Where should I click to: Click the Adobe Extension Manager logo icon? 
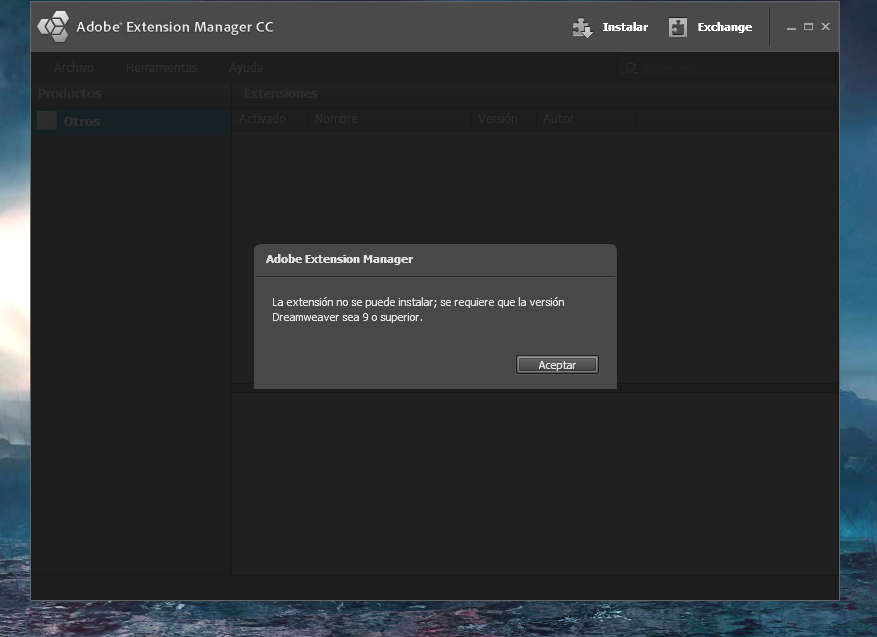(55, 26)
